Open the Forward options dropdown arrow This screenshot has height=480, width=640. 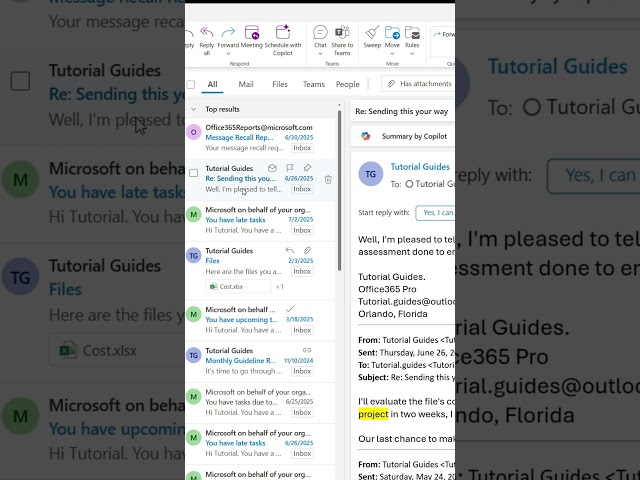pos(228,53)
